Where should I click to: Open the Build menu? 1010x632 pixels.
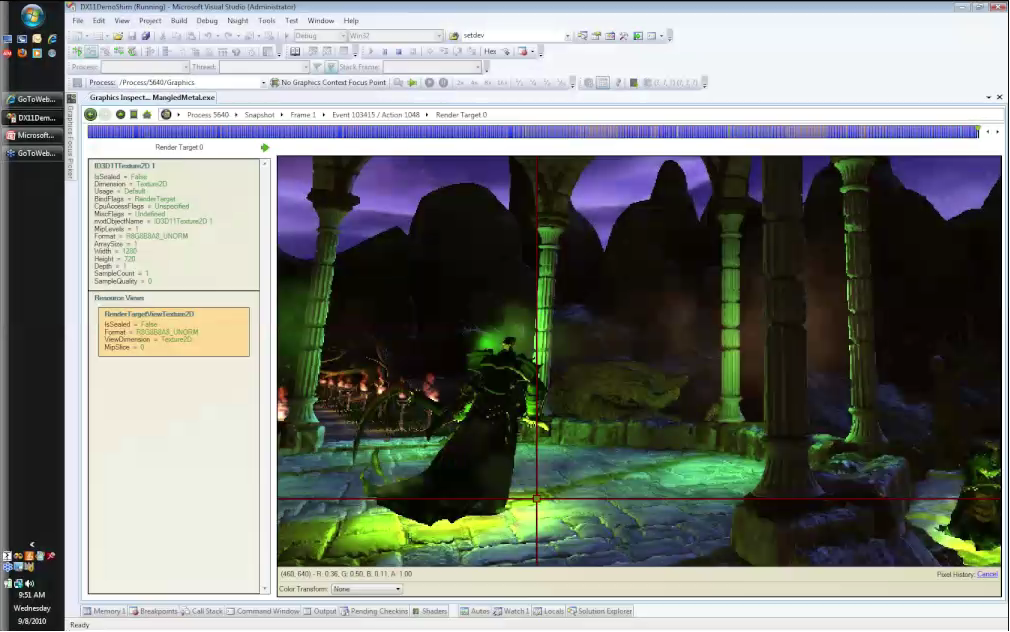[x=178, y=21]
